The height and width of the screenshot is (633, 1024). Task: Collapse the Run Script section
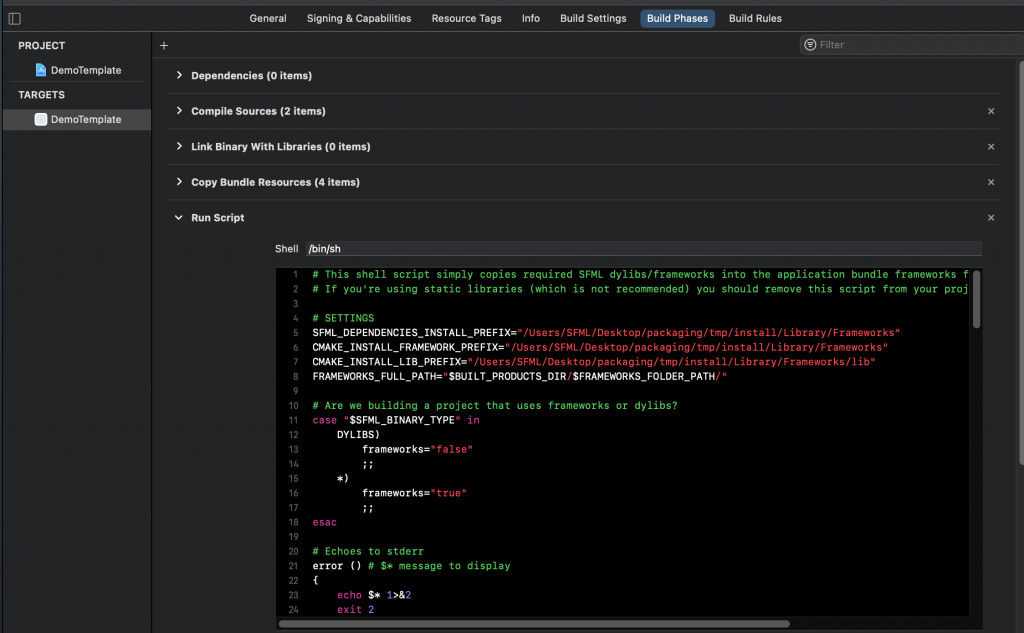(x=179, y=218)
